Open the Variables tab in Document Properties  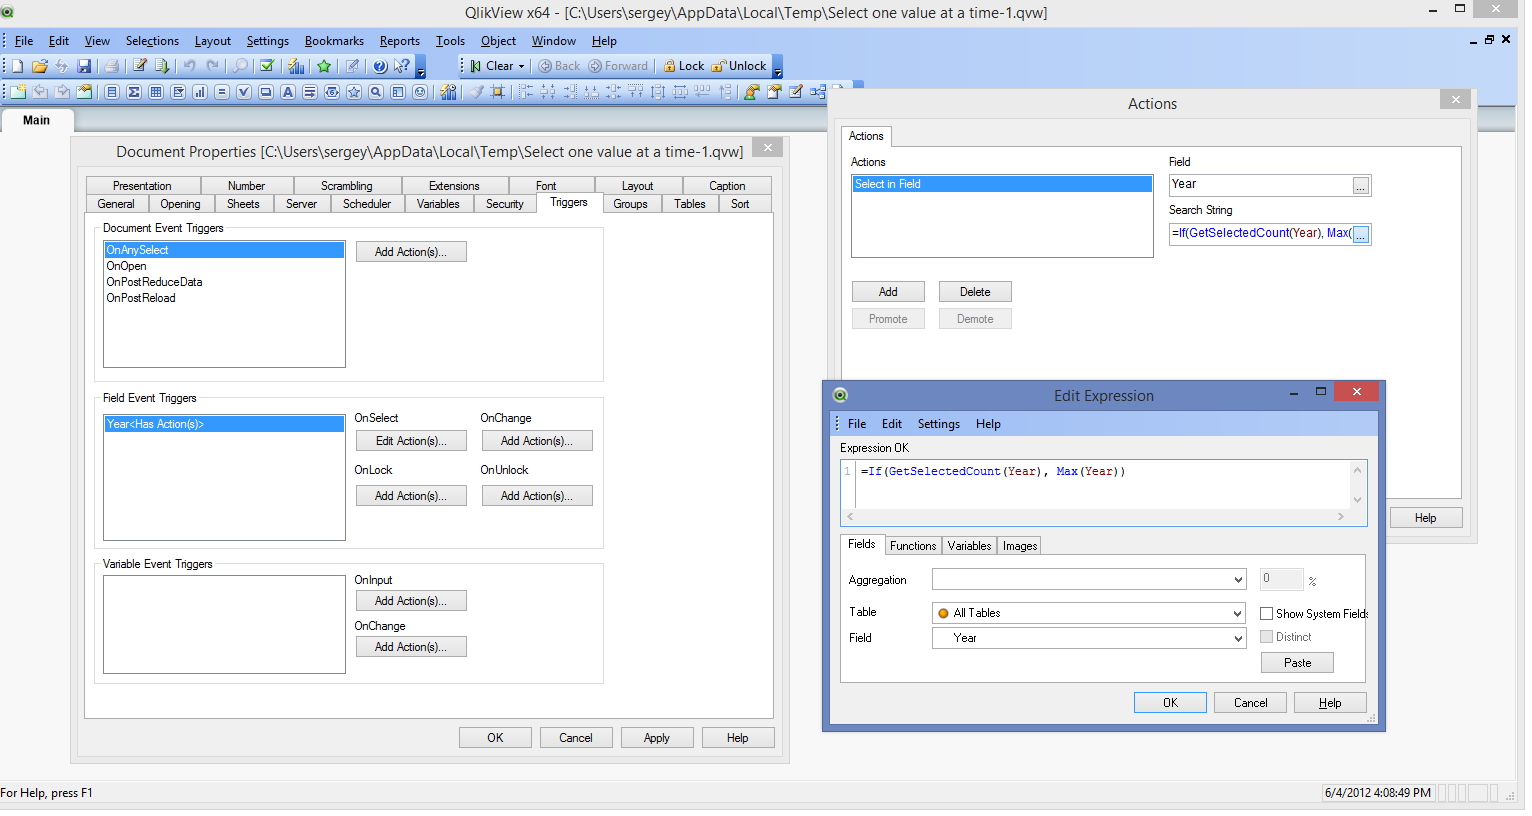438,204
